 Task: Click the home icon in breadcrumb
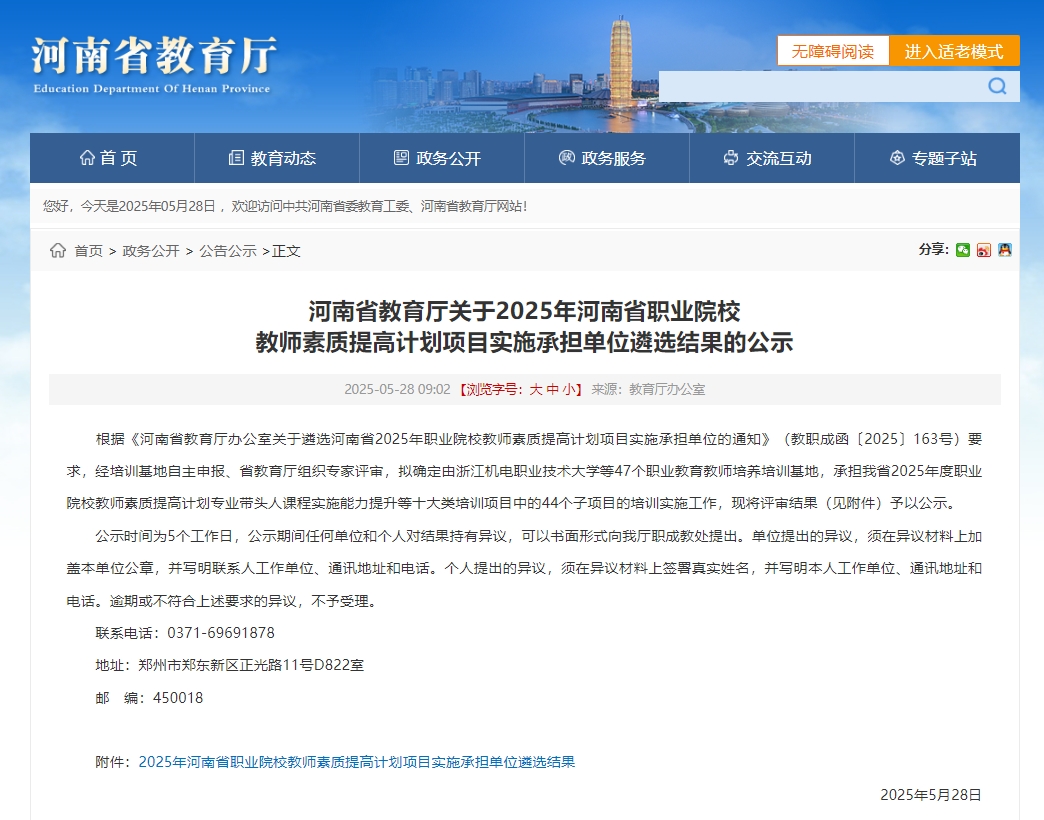[58, 250]
